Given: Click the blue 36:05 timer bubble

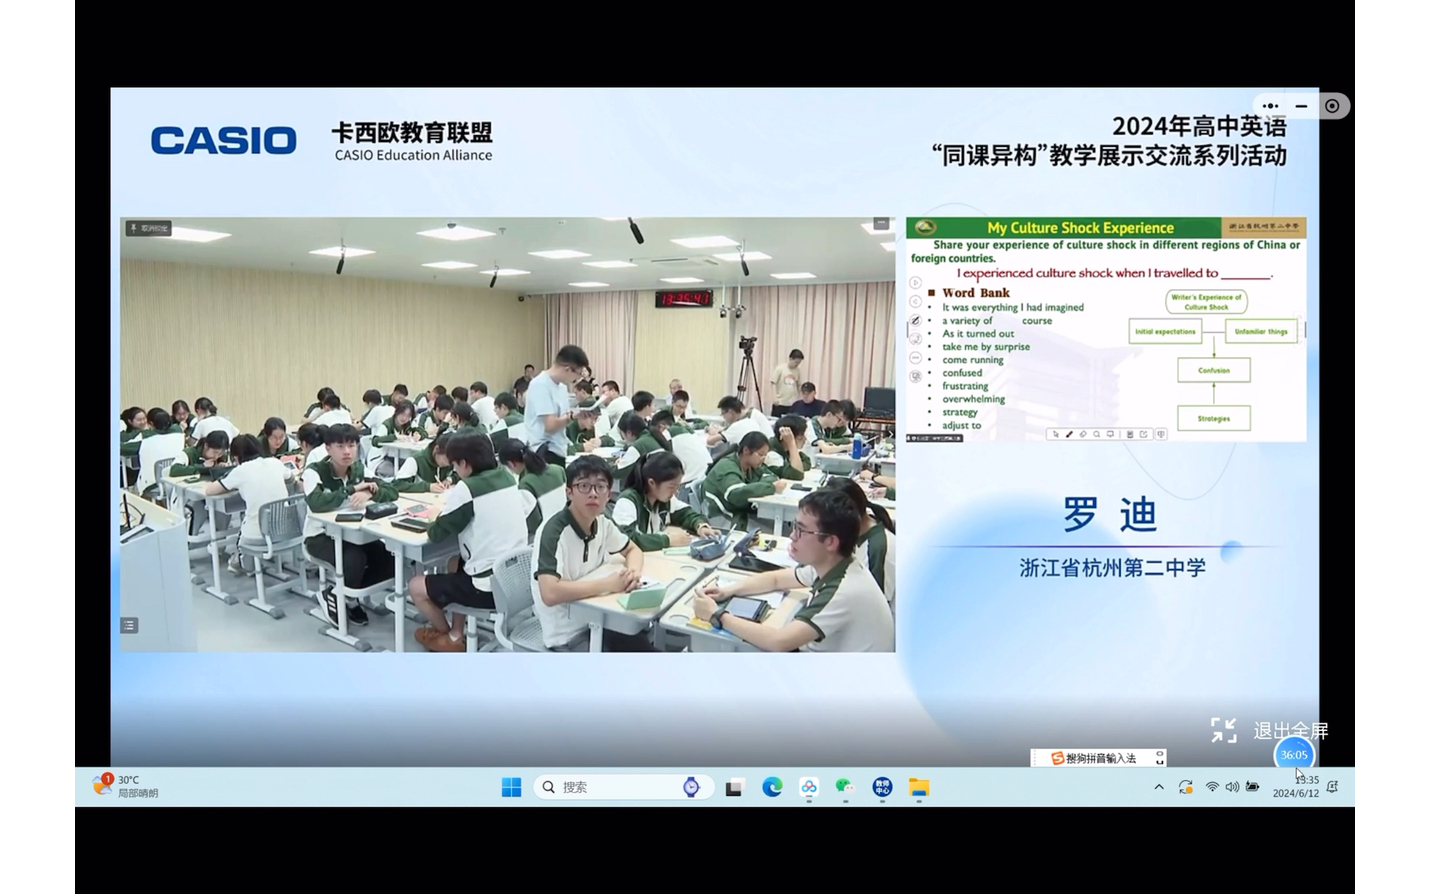Looking at the screenshot, I should click(x=1294, y=755).
